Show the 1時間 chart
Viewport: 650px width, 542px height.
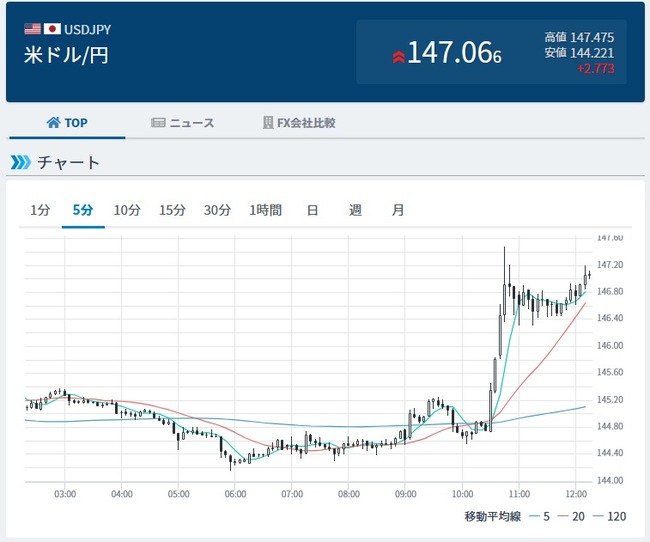coord(266,210)
